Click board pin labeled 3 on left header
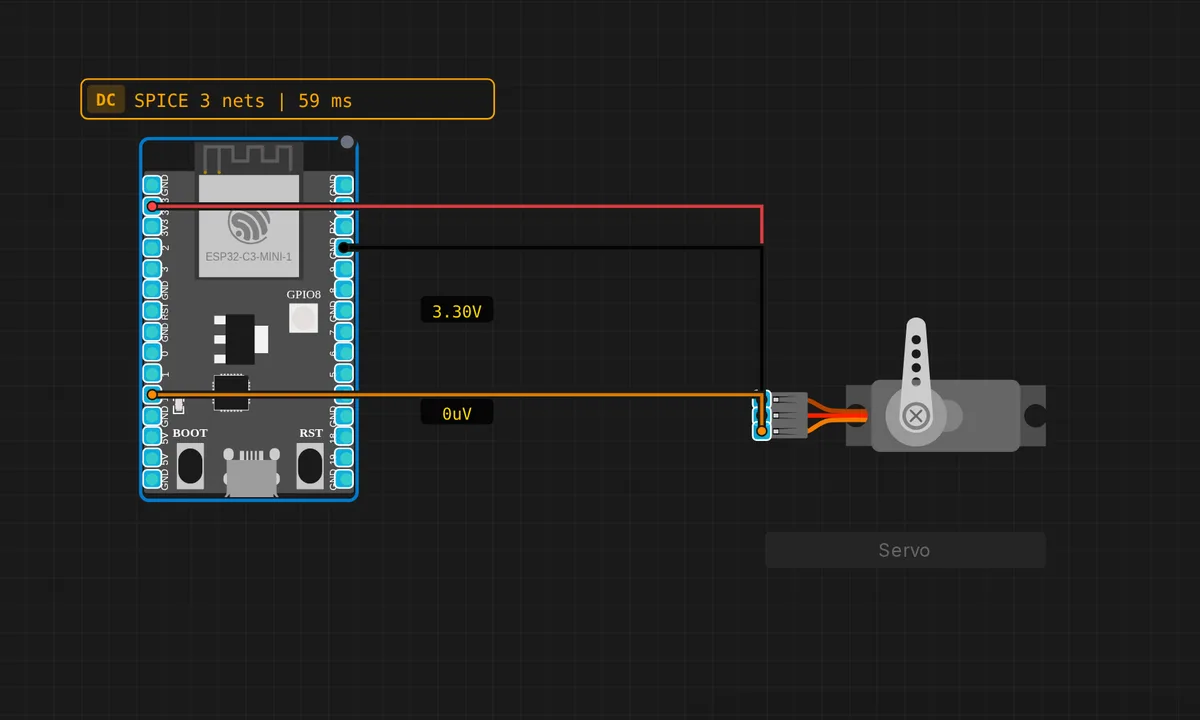 click(x=152, y=268)
